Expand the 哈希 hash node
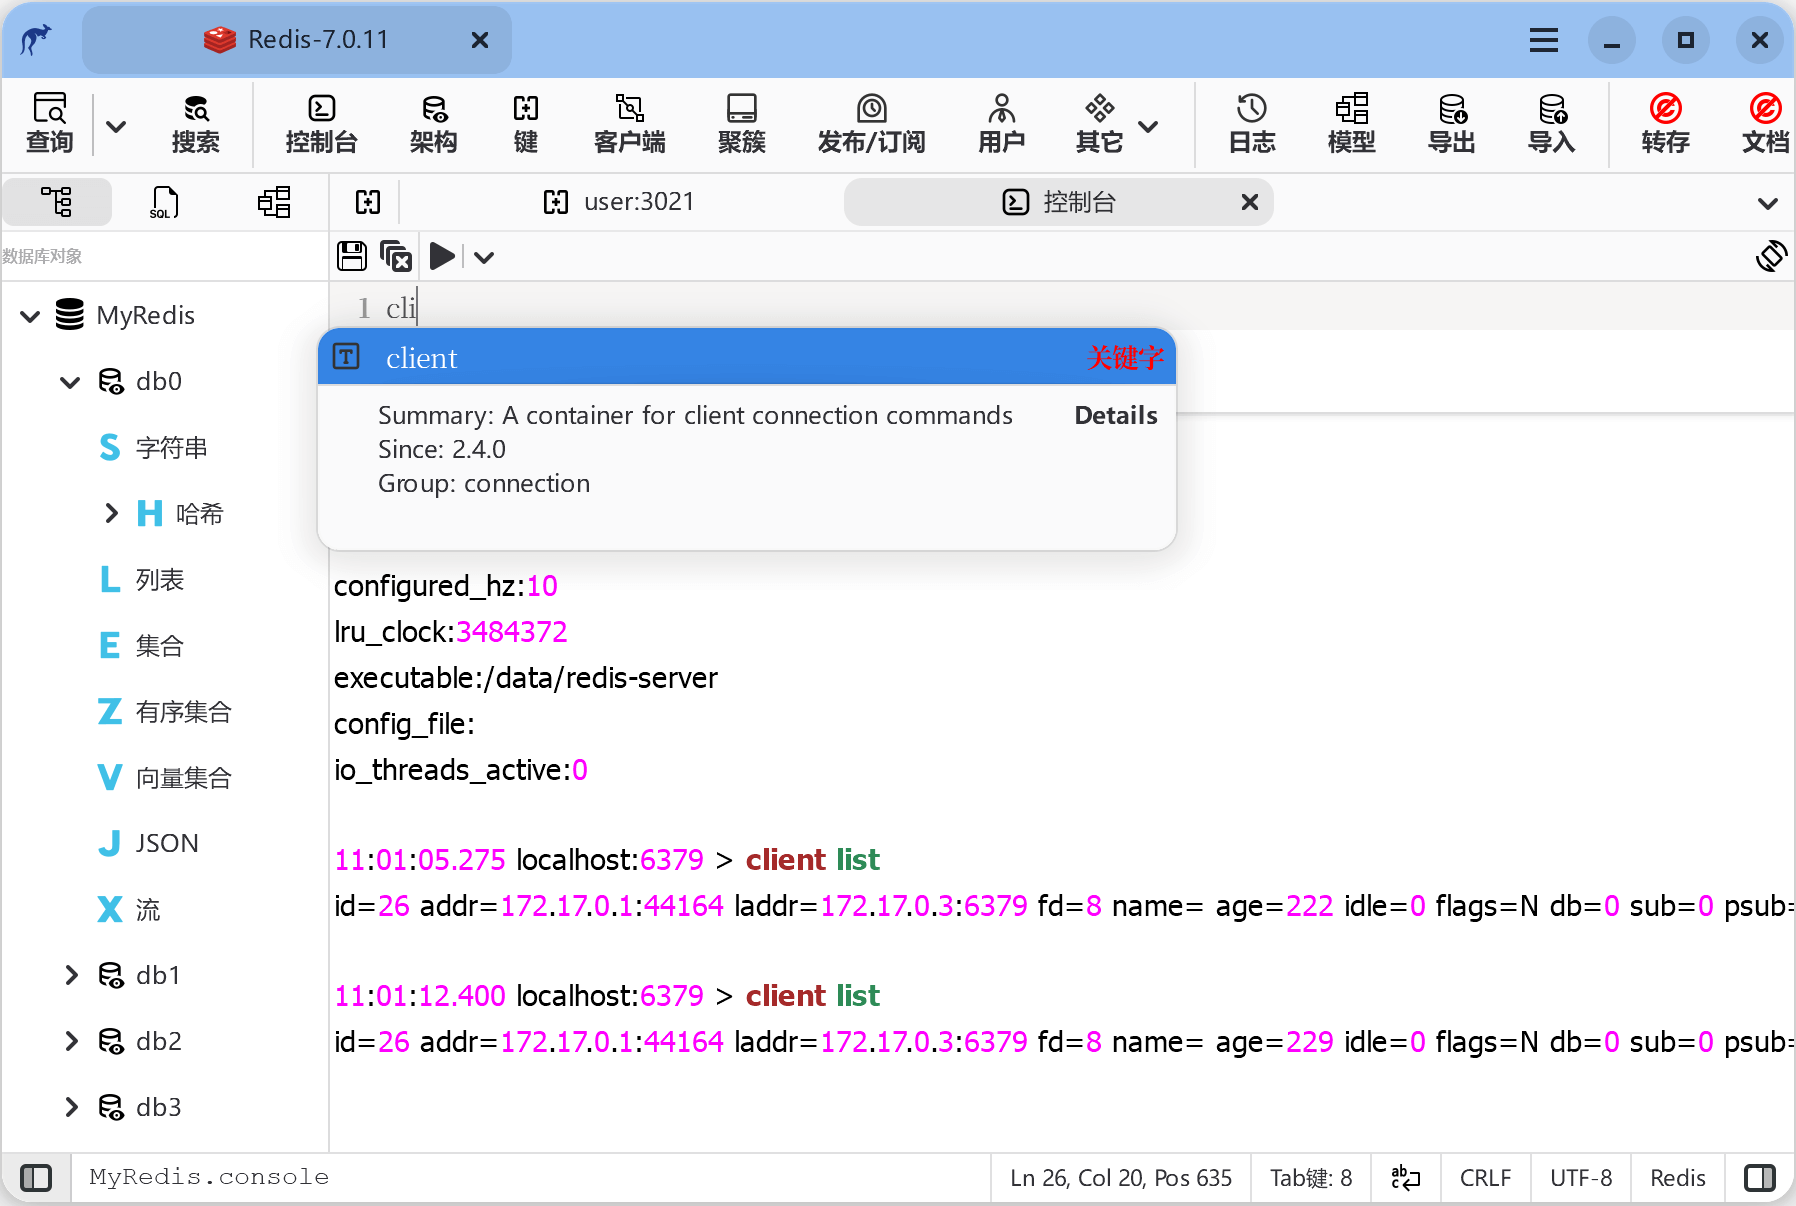The width and height of the screenshot is (1796, 1206). [111, 514]
